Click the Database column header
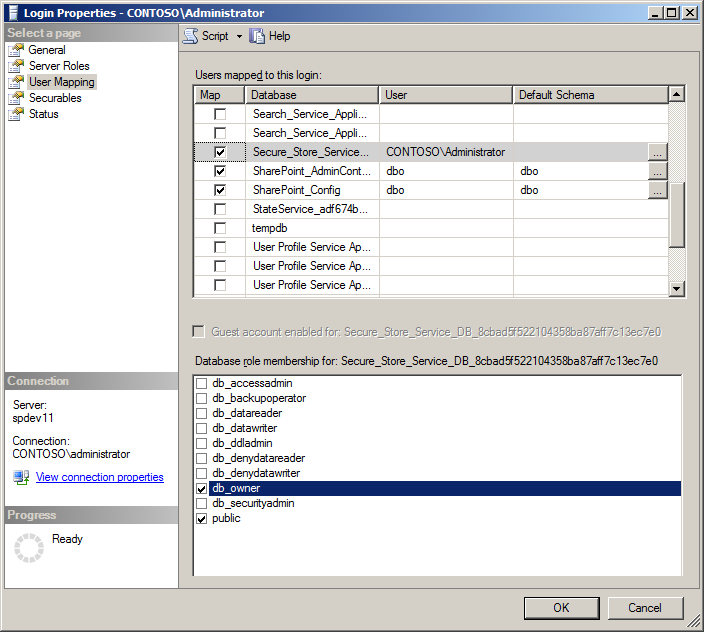Viewport: 704px width, 632px height. click(312, 95)
